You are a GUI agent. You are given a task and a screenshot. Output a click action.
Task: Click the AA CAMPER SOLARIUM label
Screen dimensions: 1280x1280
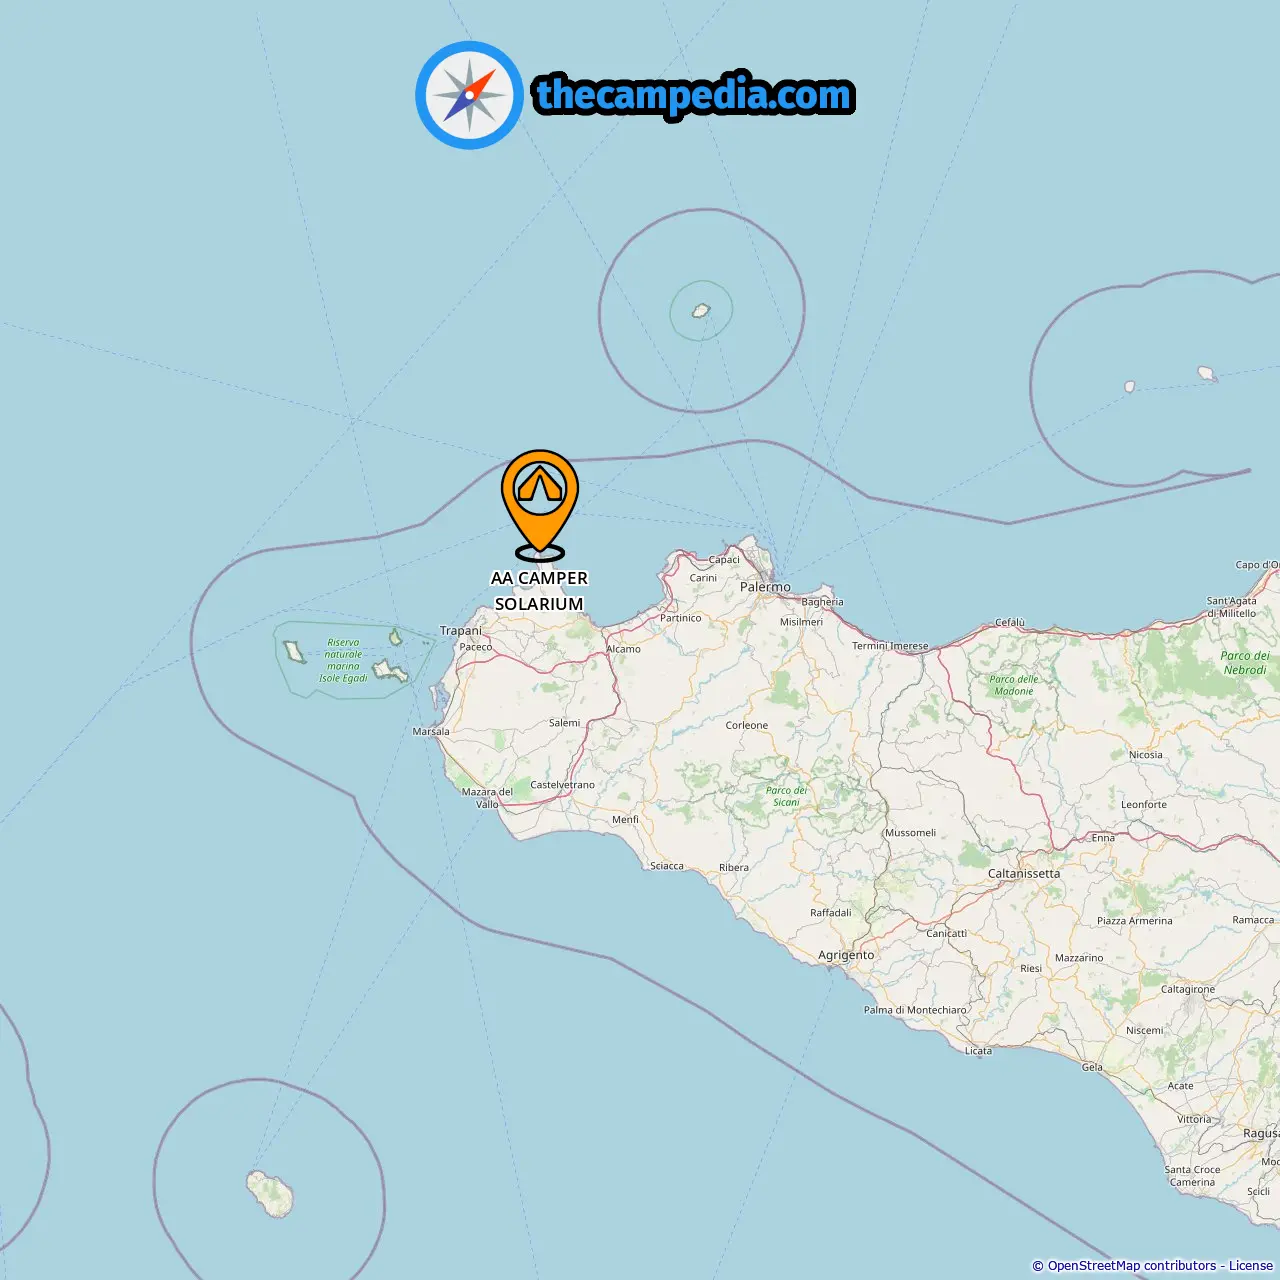pyautogui.click(x=539, y=591)
